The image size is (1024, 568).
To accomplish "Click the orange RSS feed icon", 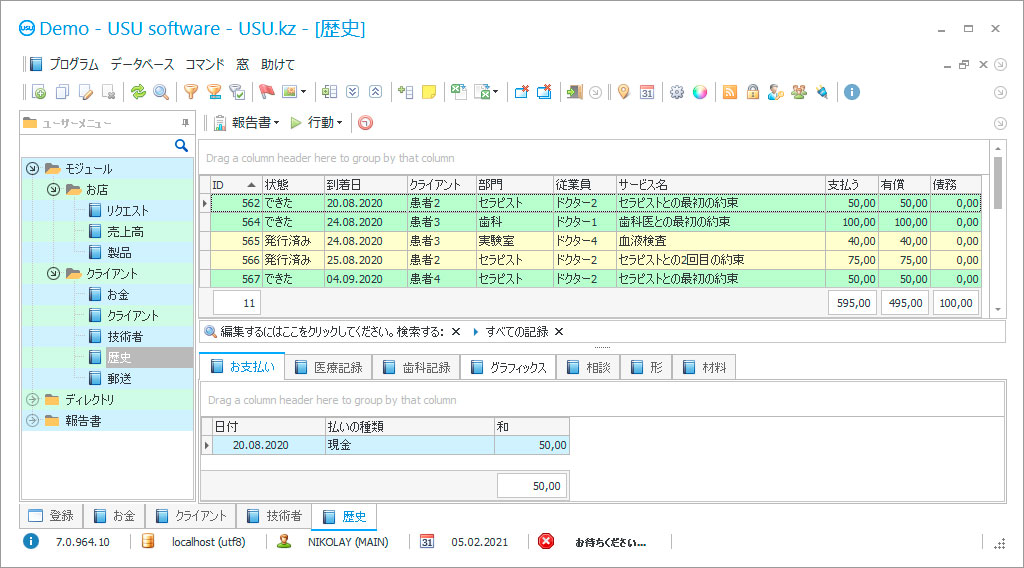I will click(730, 92).
